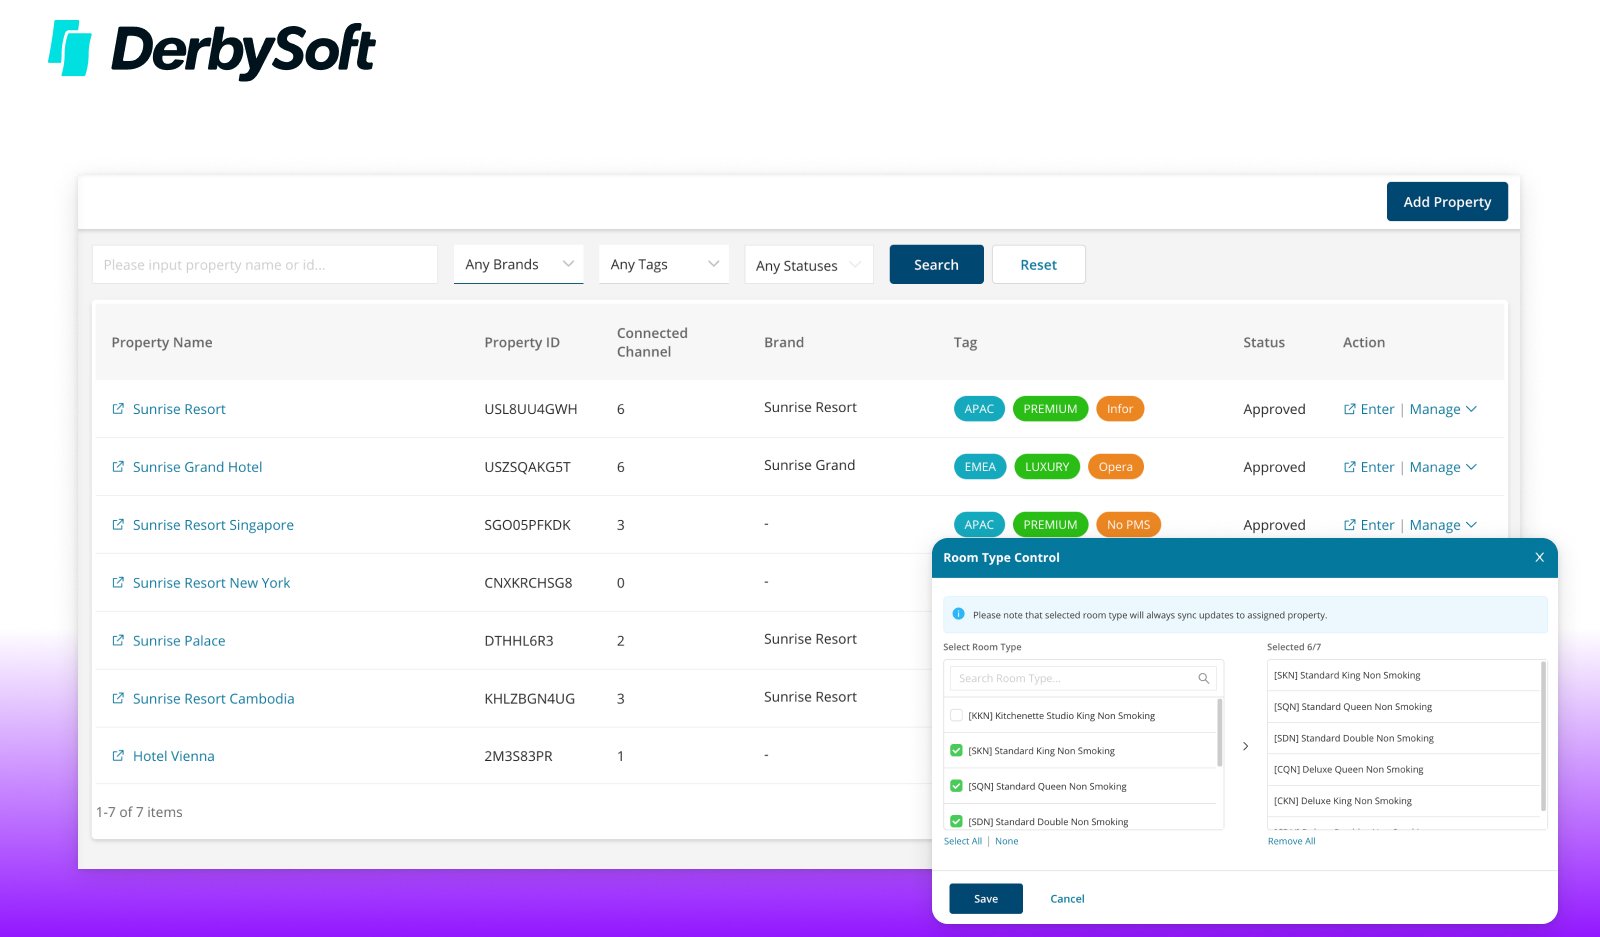The width and height of the screenshot is (1600, 937).
Task: Open external link icon beside Sunrise Resort Cambodia
Action: tap(118, 698)
